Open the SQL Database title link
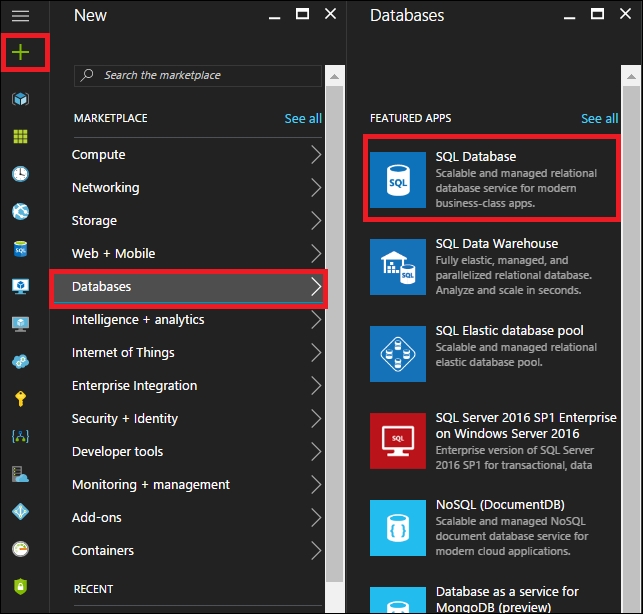This screenshot has width=643, height=614. [476, 156]
